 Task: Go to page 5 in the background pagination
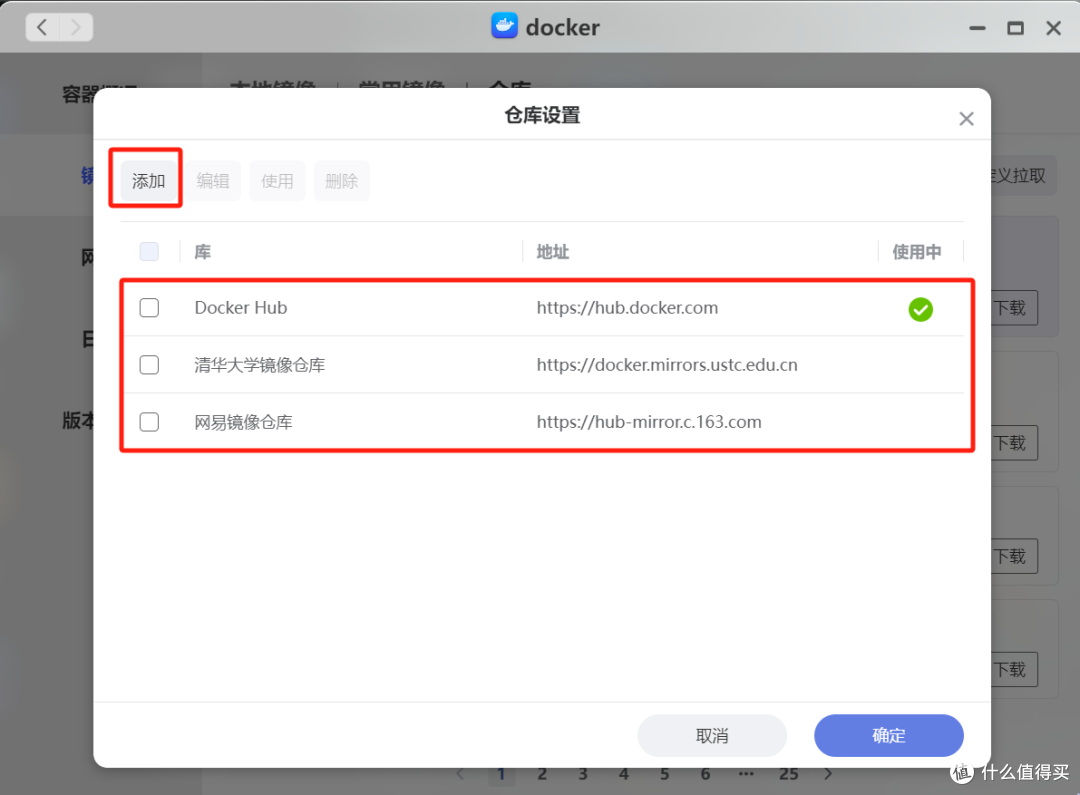click(665, 774)
